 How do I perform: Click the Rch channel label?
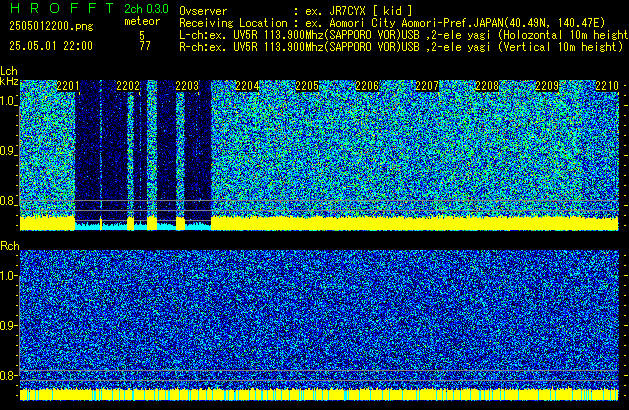[x=10, y=246]
